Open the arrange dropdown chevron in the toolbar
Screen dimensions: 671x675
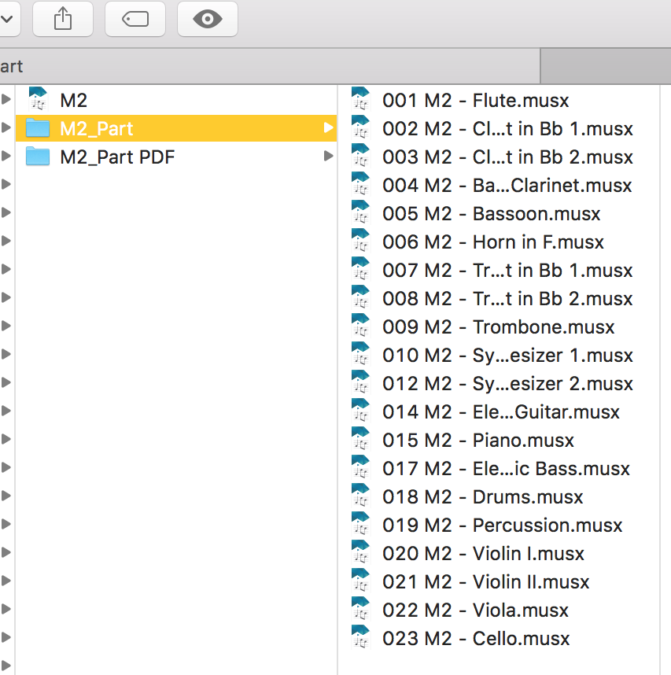tap(7, 19)
